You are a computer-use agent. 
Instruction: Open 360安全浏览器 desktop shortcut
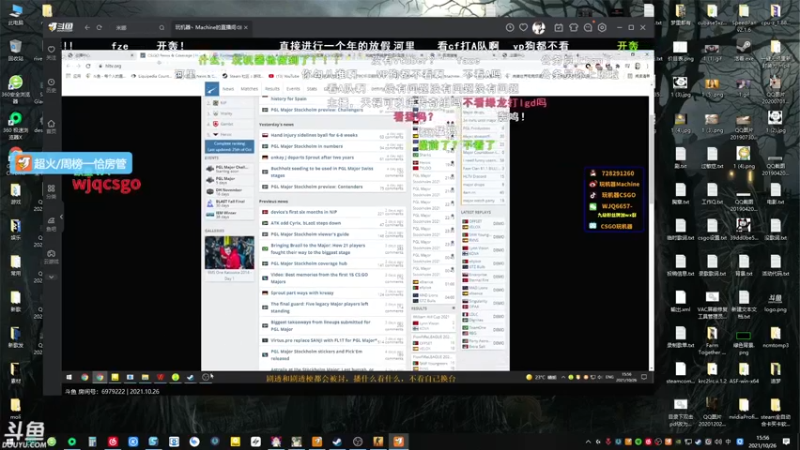click(x=15, y=89)
